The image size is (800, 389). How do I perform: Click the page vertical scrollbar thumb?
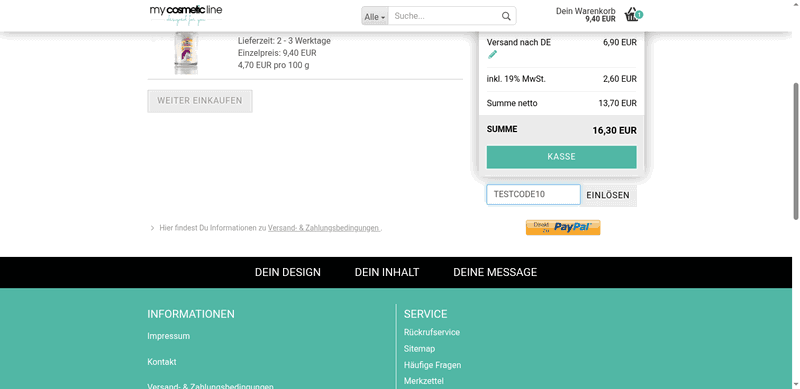(795, 152)
